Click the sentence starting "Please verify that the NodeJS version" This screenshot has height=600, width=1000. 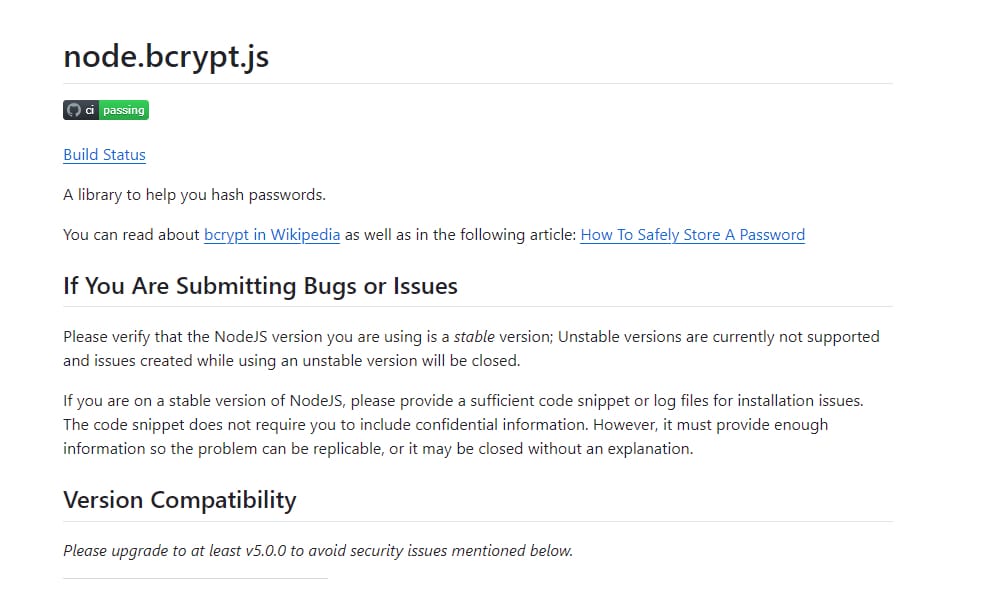(x=250, y=337)
